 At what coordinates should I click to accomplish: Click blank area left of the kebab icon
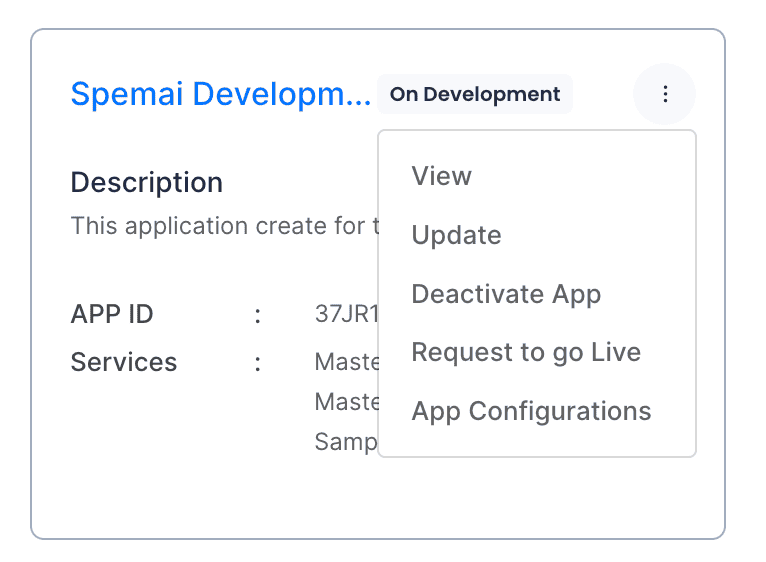603,95
